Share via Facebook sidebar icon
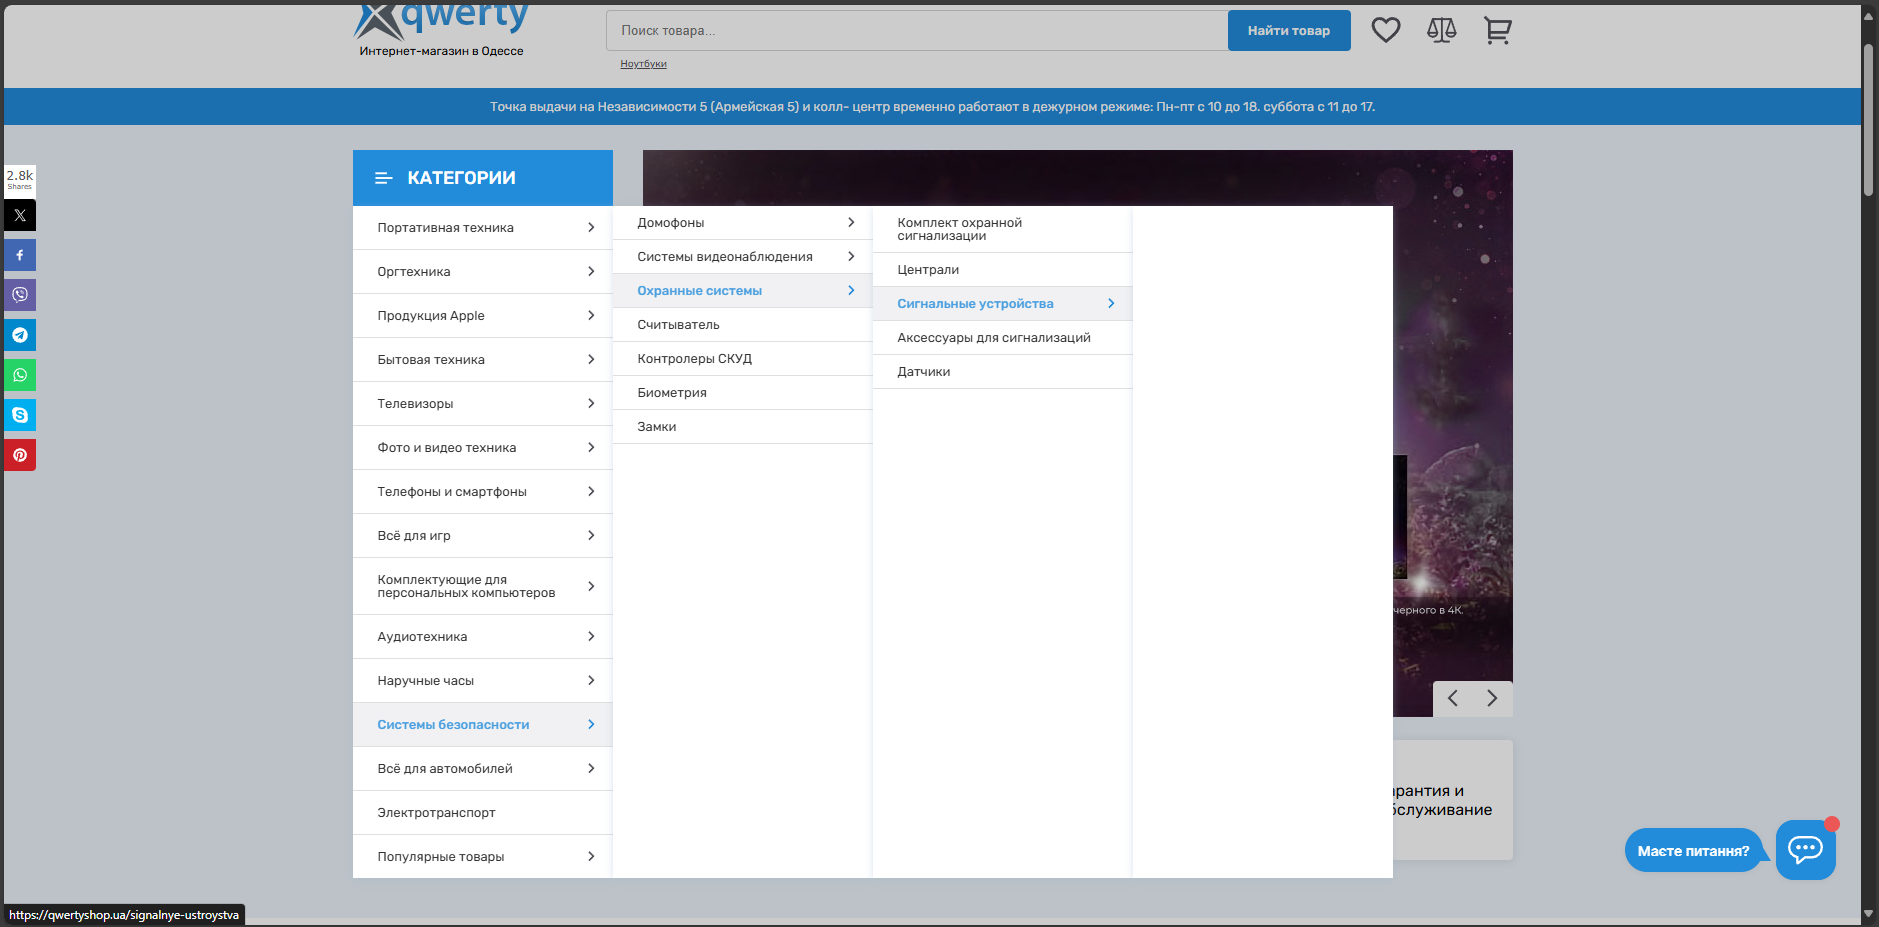This screenshot has height=927, width=1879. tap(20, 255)
